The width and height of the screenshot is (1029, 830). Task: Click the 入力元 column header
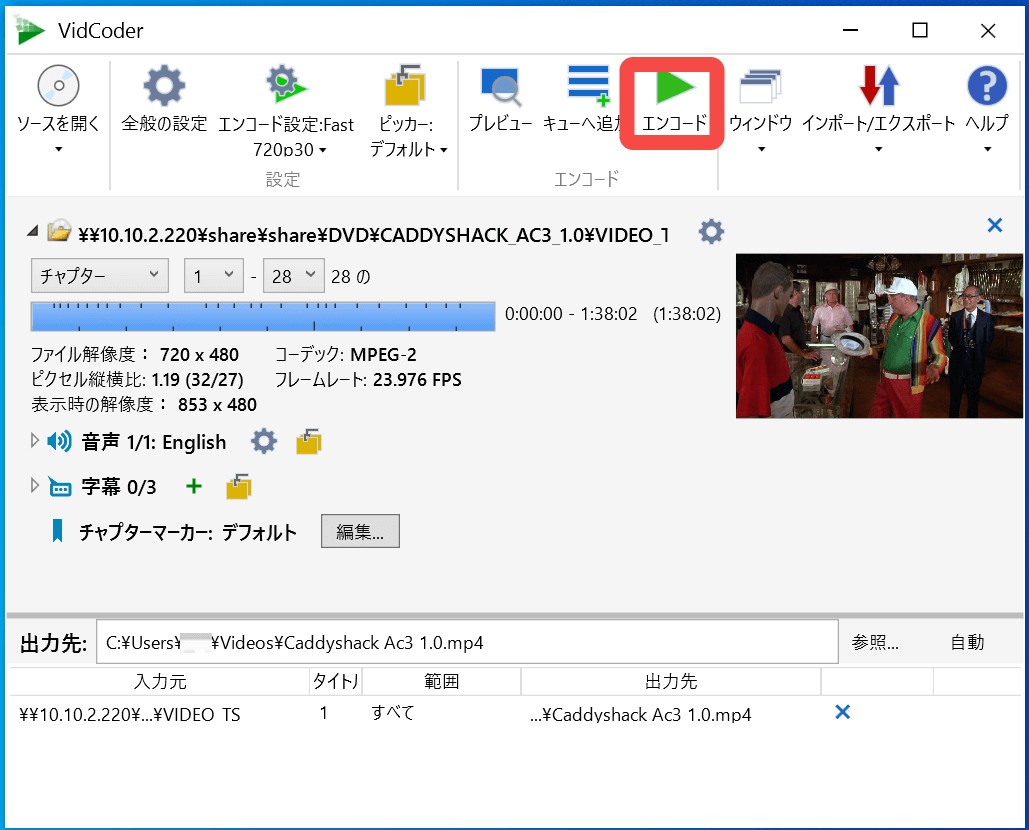[x=159, y=681]
